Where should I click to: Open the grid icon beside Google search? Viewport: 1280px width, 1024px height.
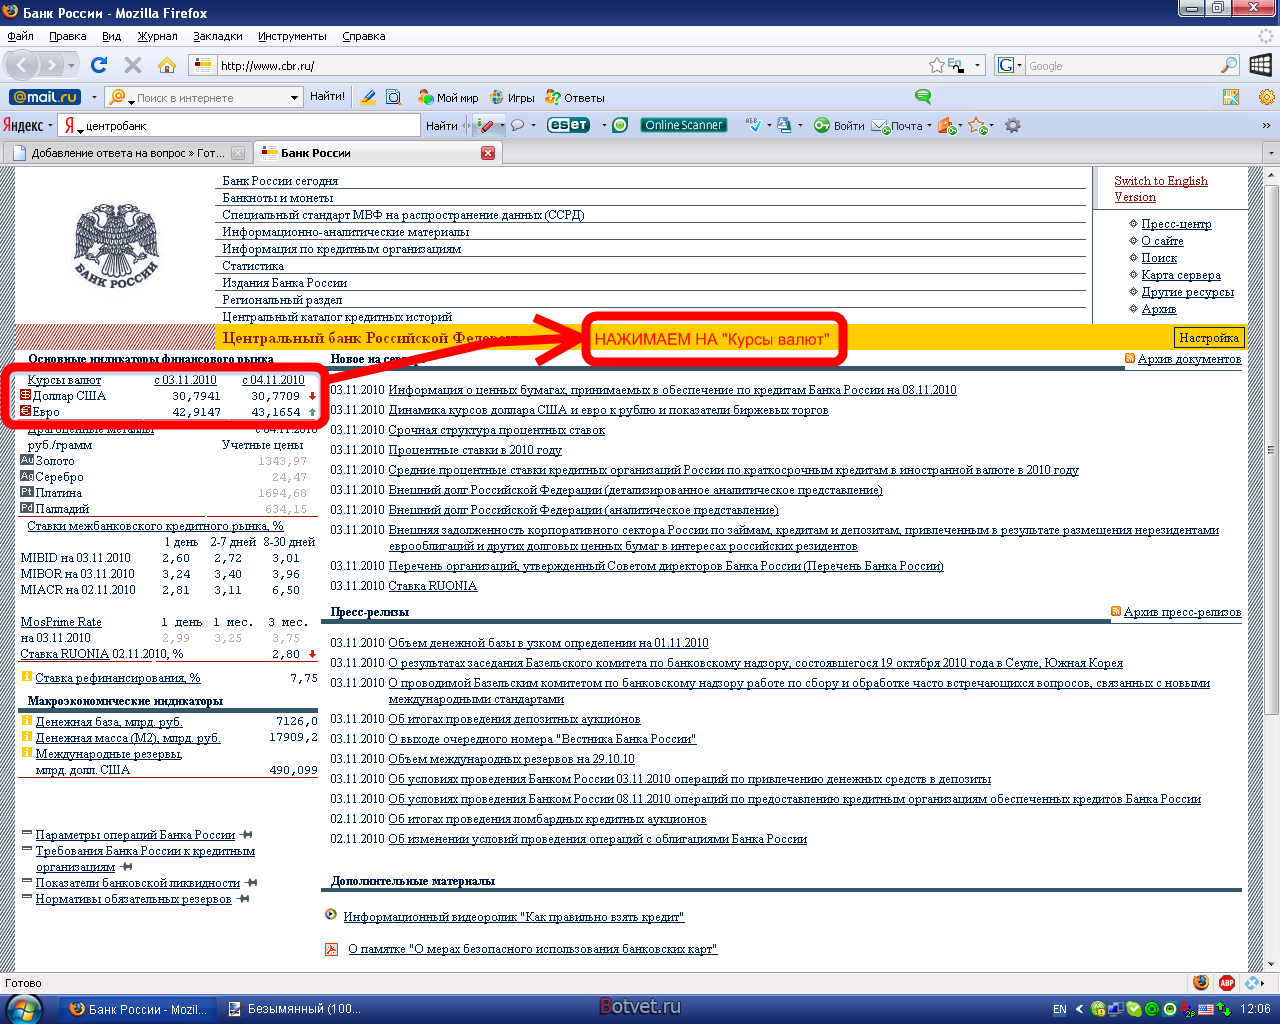click(1260, 65)
